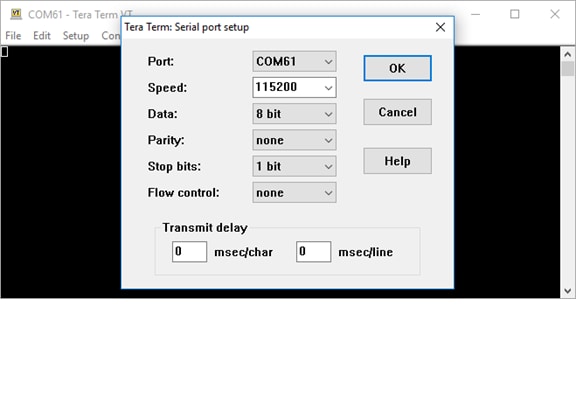Open the Flow control dropdown
The height and width of the screenshot is (404, 576).
pos(294,193)
